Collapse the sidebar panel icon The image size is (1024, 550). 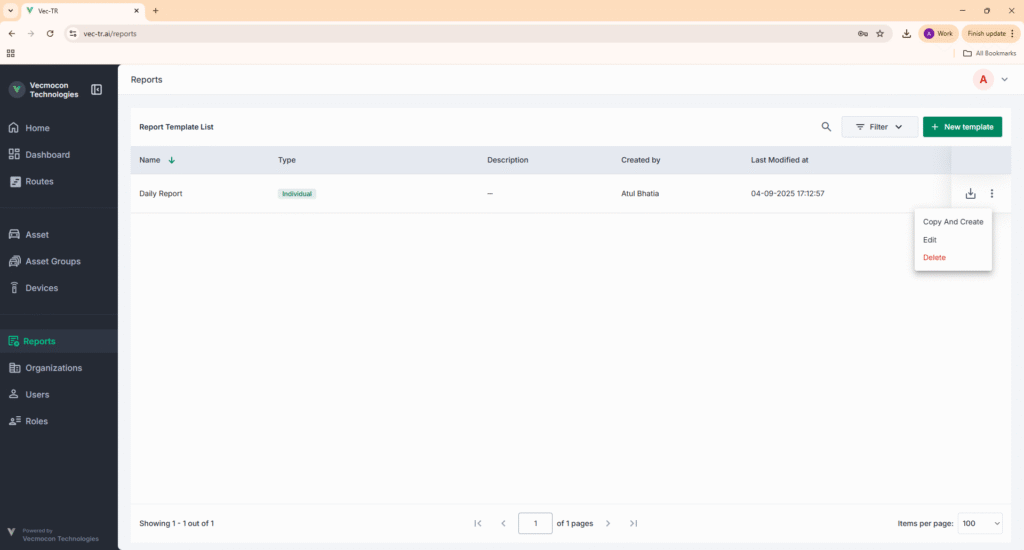pos(97,90)
